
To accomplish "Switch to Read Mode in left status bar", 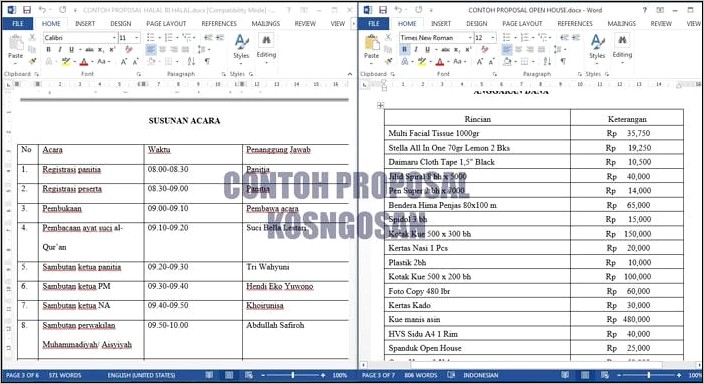I will click(209, 375).
